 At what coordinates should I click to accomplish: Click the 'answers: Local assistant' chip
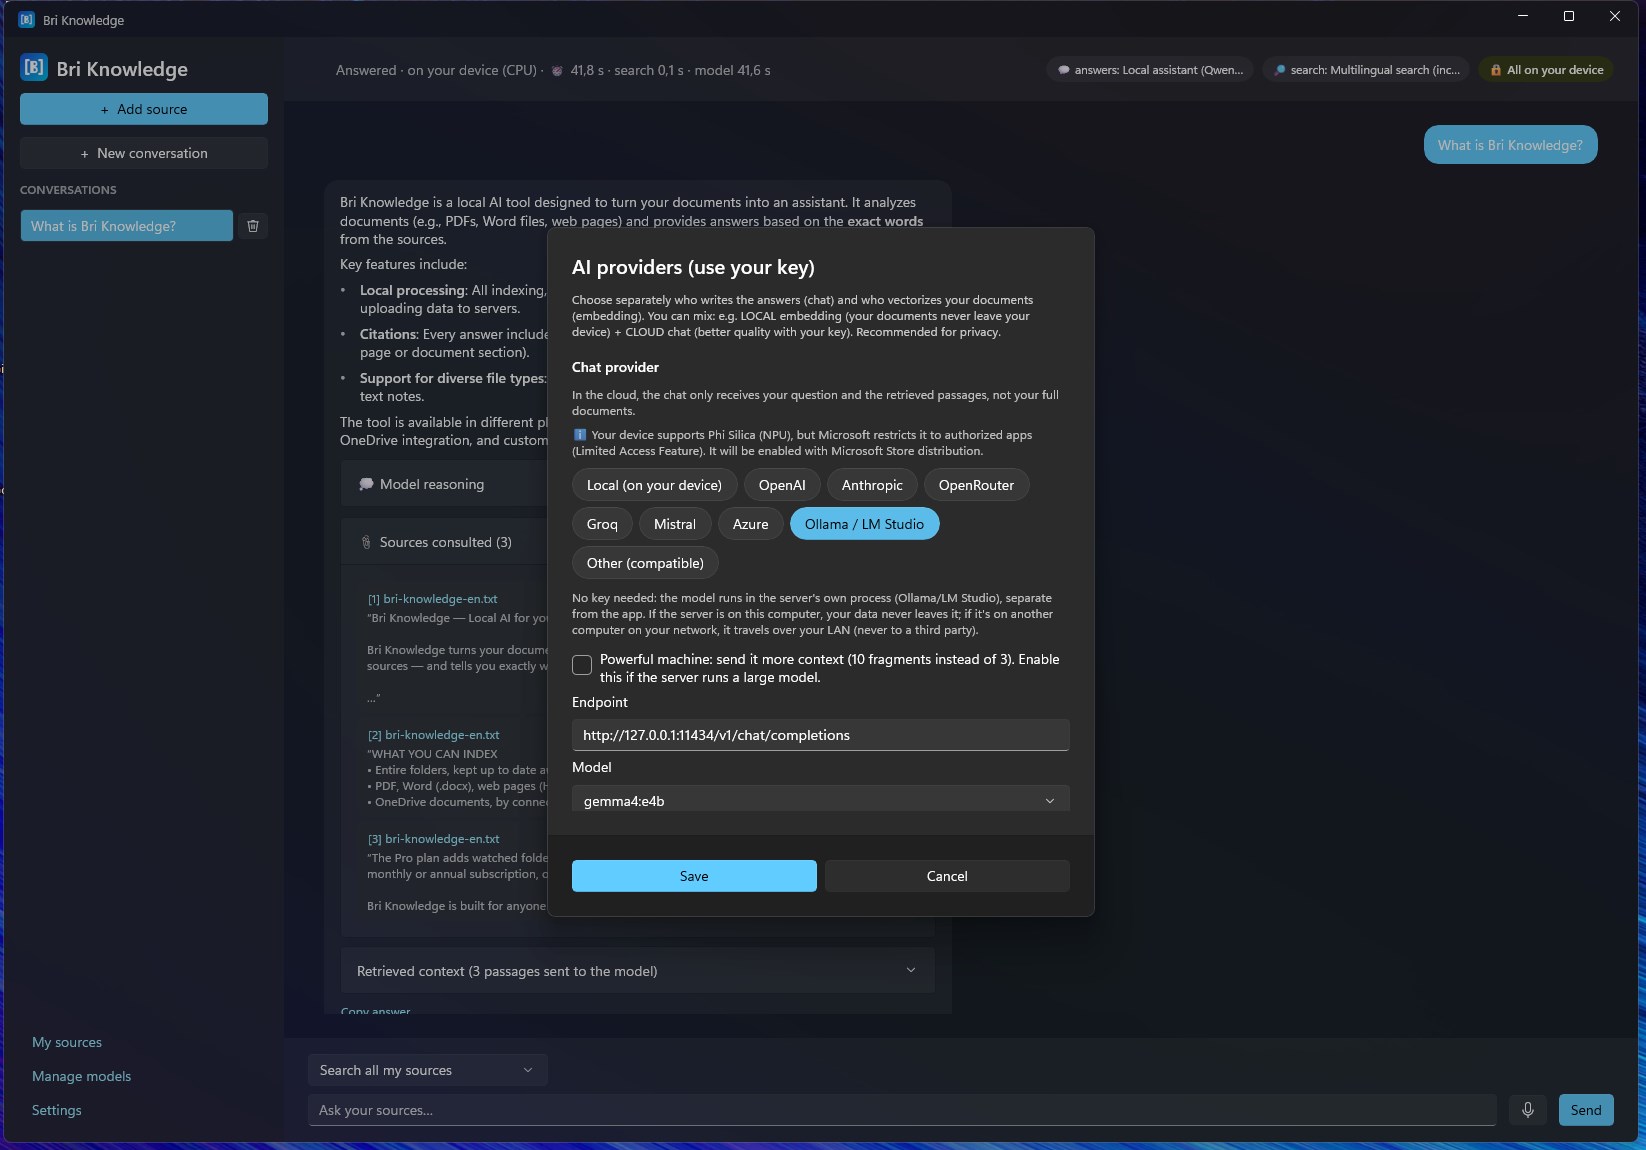(1150, 70)
